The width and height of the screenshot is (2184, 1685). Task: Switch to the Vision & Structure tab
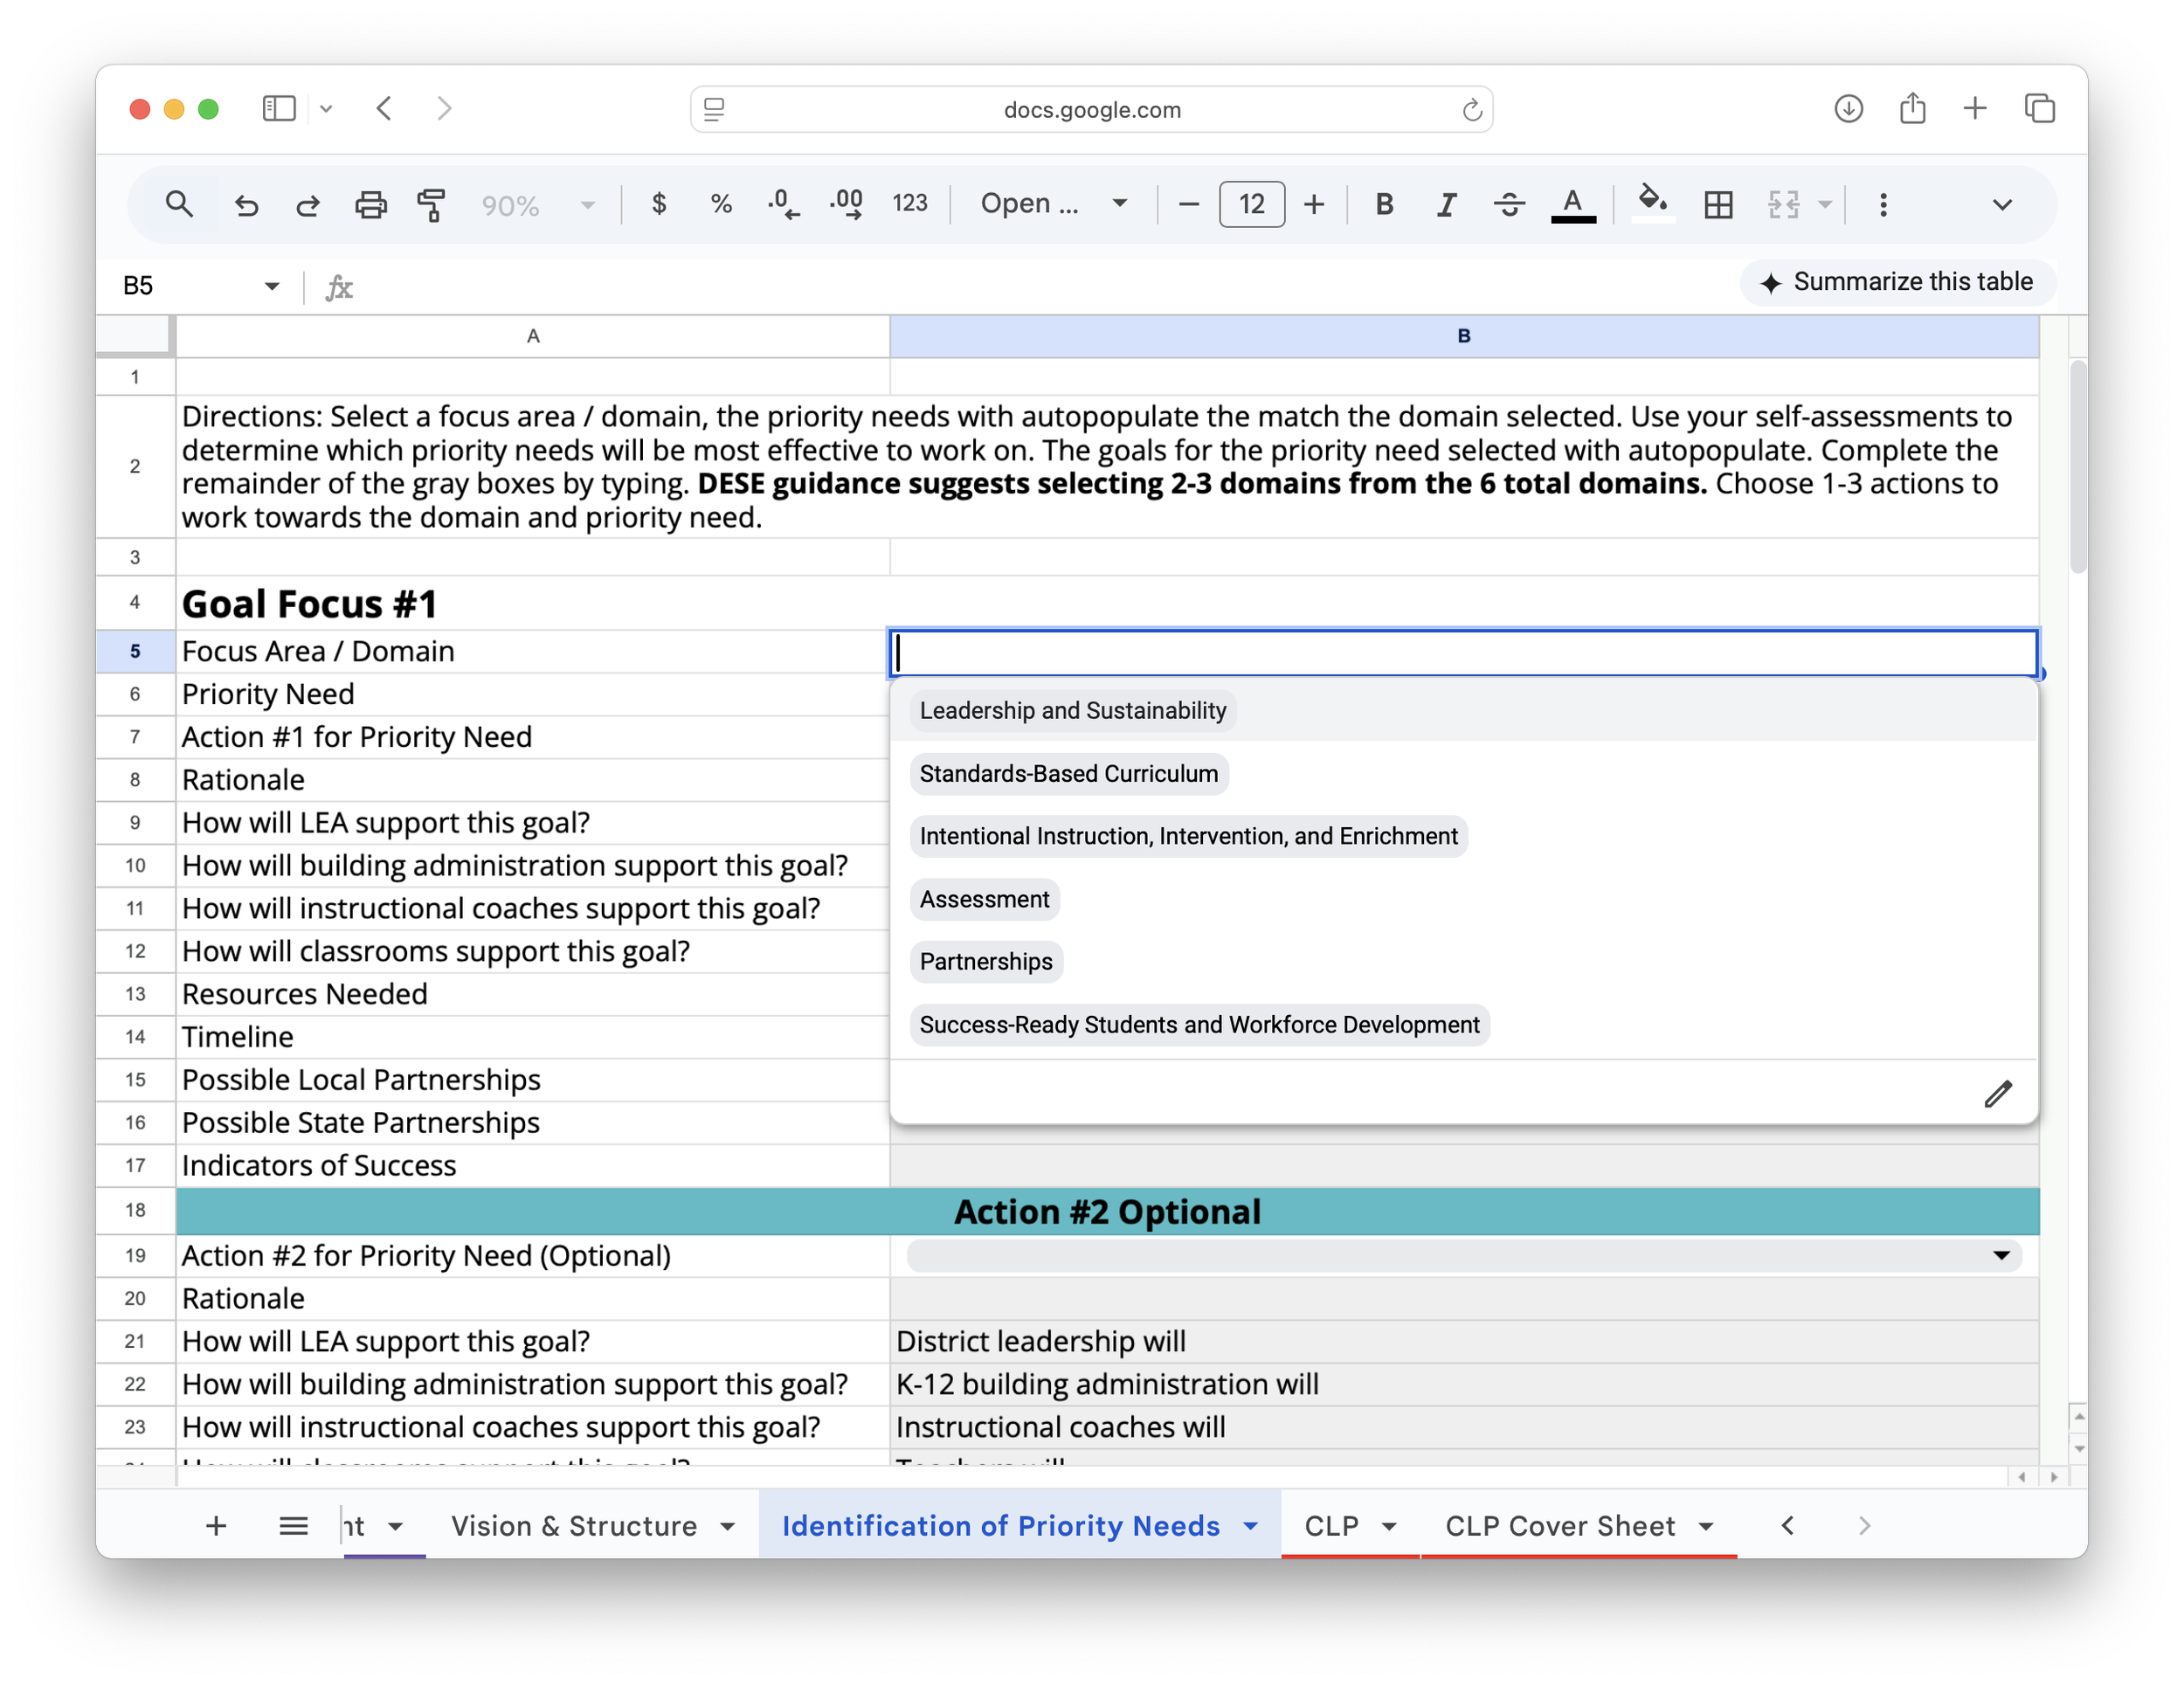(x=574, y=1526)
